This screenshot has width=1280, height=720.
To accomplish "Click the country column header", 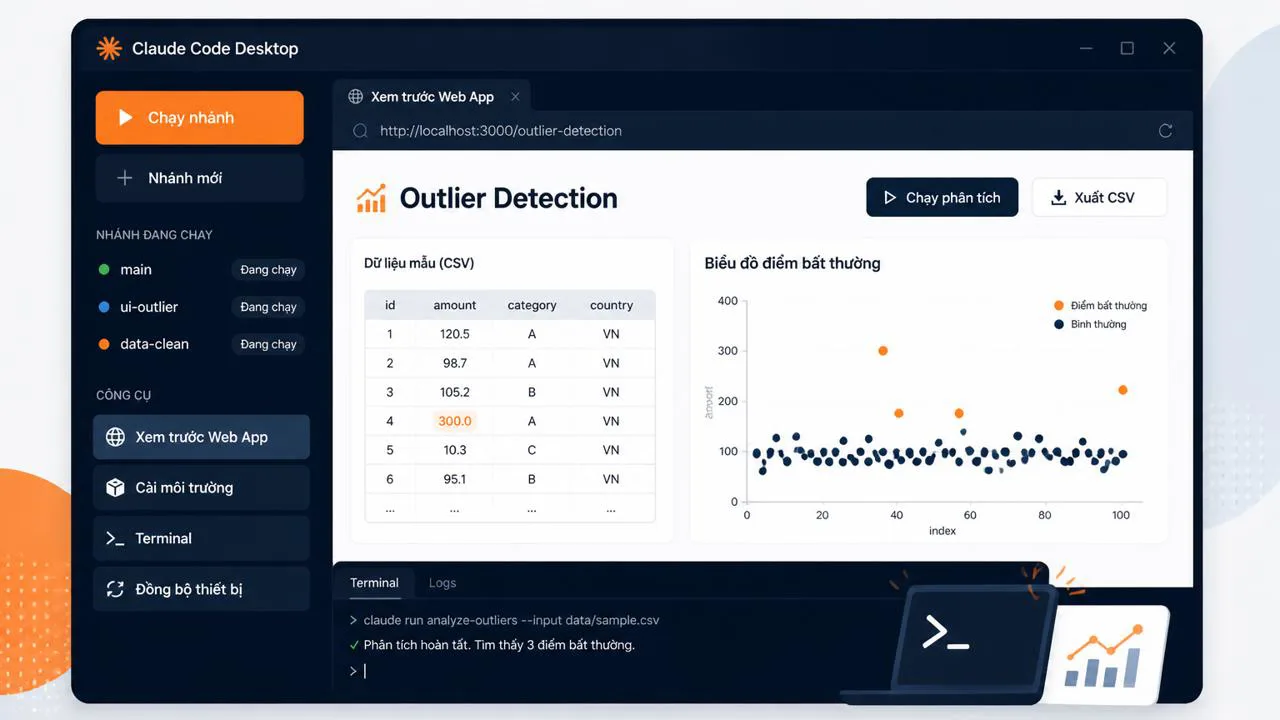I will pos(612,305).
